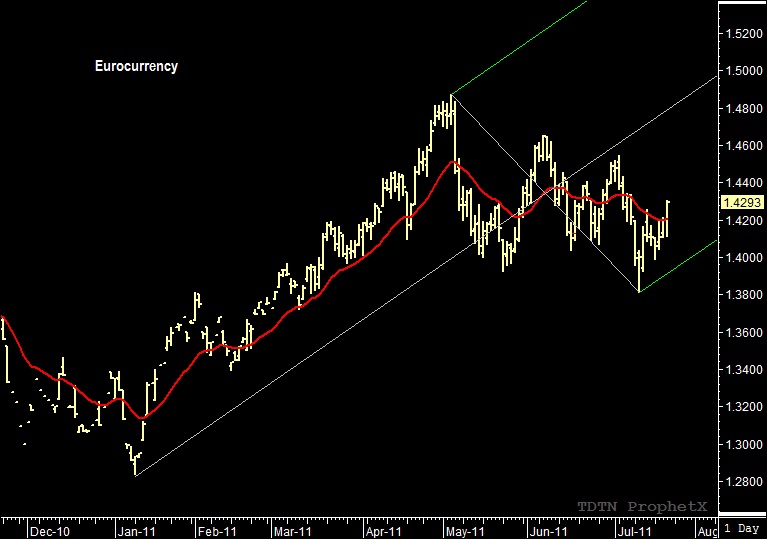The width and height of the screenshot is (767, 539).
Task: Click the May-11 date label
Action: 465,532
